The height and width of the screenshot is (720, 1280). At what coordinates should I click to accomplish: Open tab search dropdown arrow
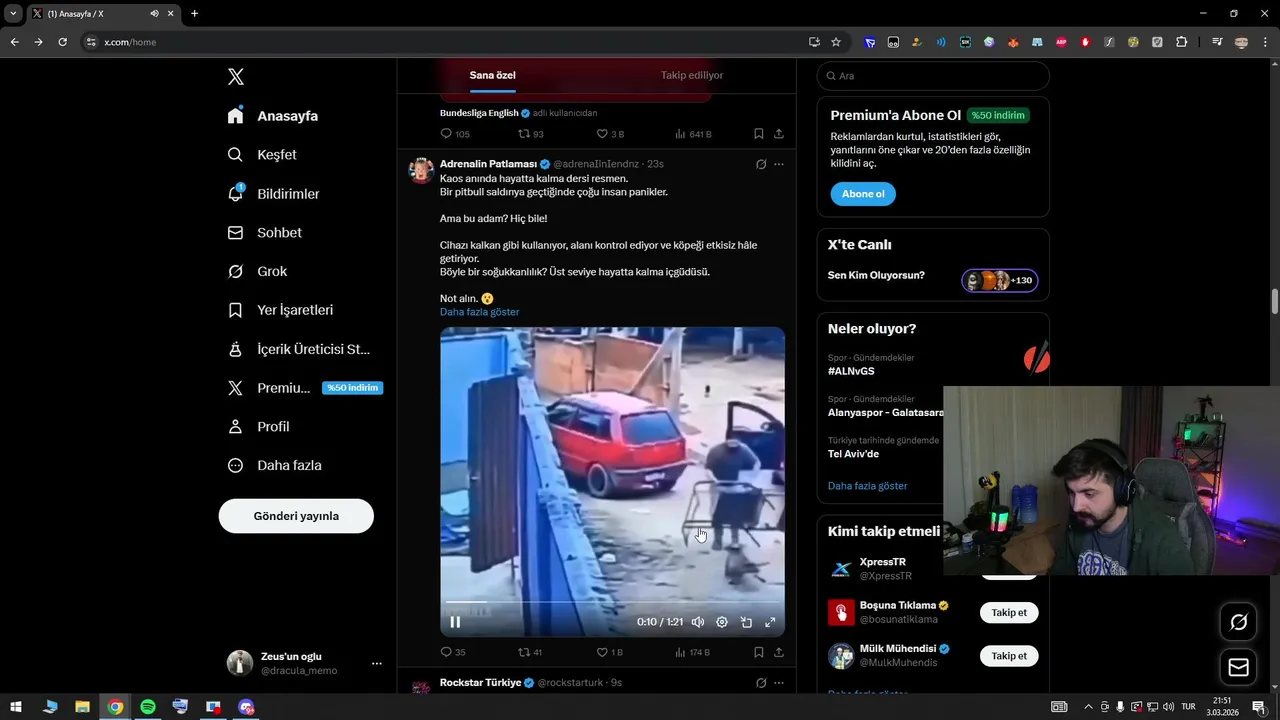pos(13,13)
